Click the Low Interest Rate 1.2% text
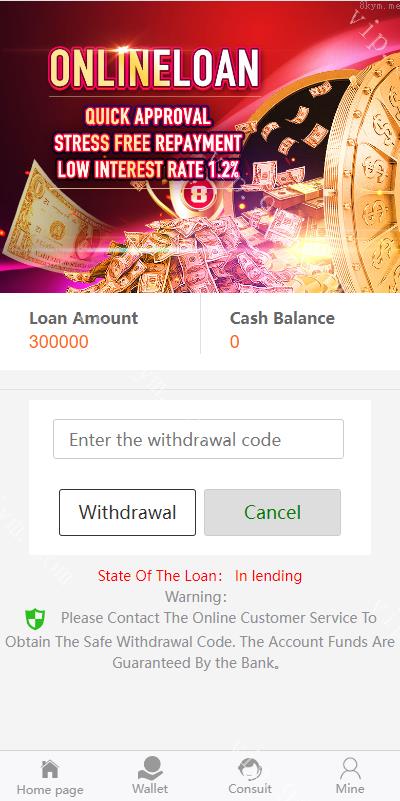Image resolution: width=400 pixels, height=801 pixels. (x=148, y=170)
